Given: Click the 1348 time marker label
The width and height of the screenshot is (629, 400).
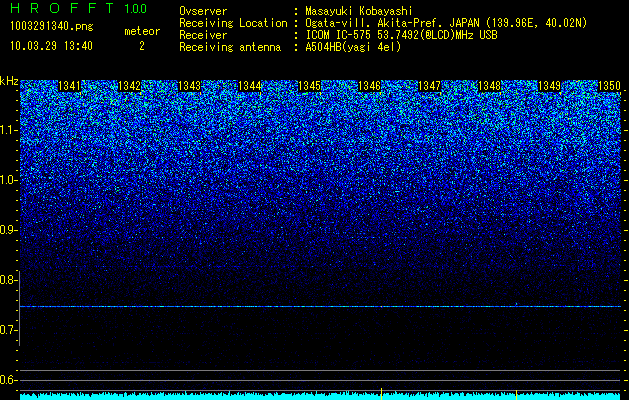Looking at the screenshot, I should point(490,86).
